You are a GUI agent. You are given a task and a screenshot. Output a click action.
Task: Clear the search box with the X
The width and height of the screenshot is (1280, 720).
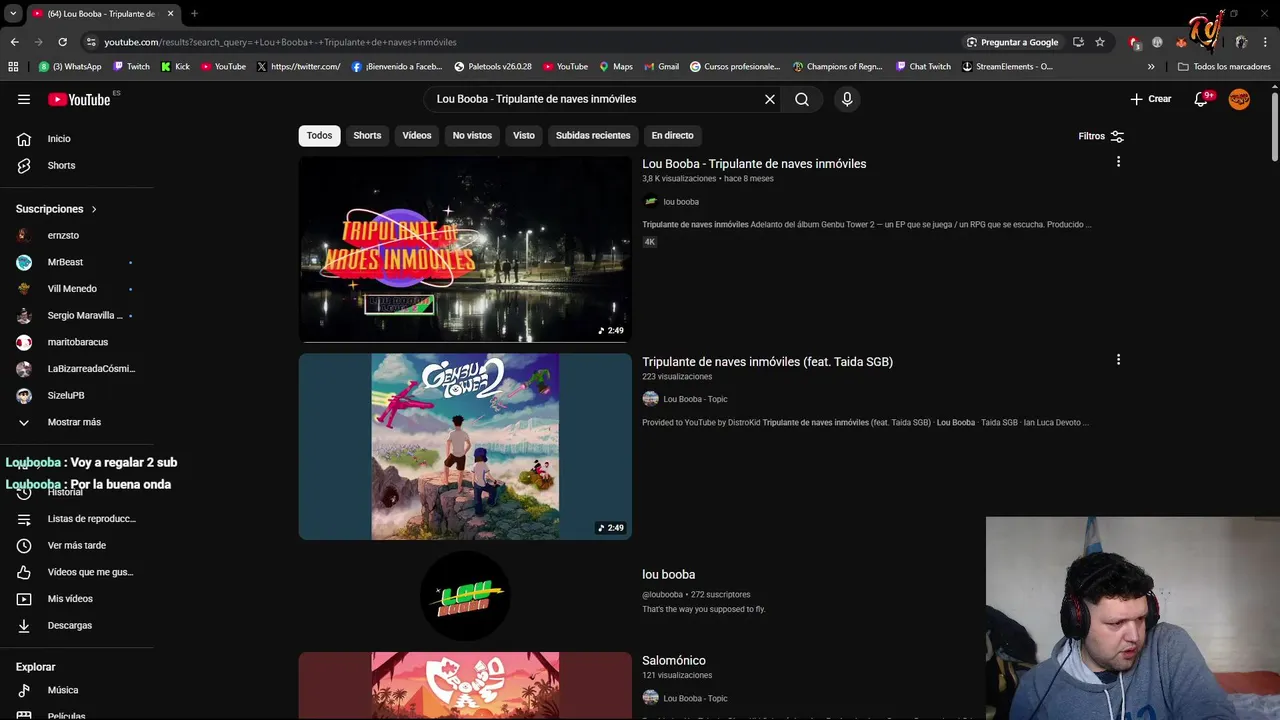click(x=770, y=99)
